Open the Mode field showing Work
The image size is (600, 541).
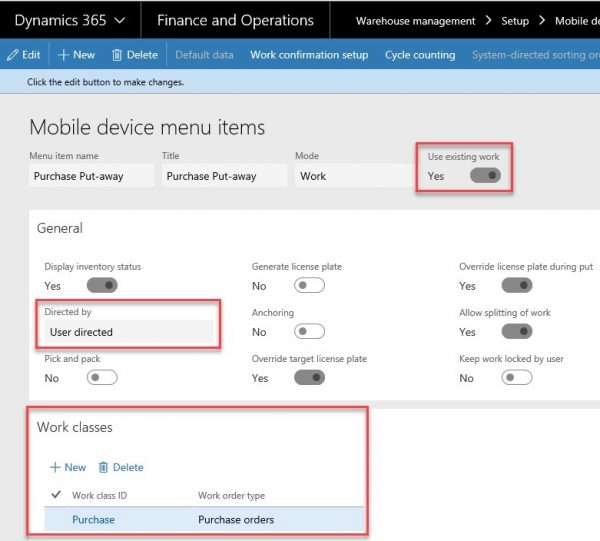355,176
